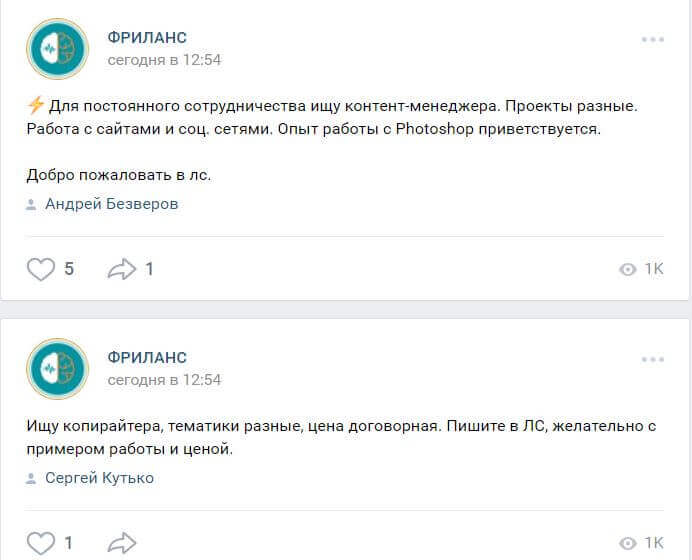Click first post's timestamp сегодня в 12:54
Image resolution: width=692 pixels, height=560 pixels.
pyautogui.click(x=164, y=60)
